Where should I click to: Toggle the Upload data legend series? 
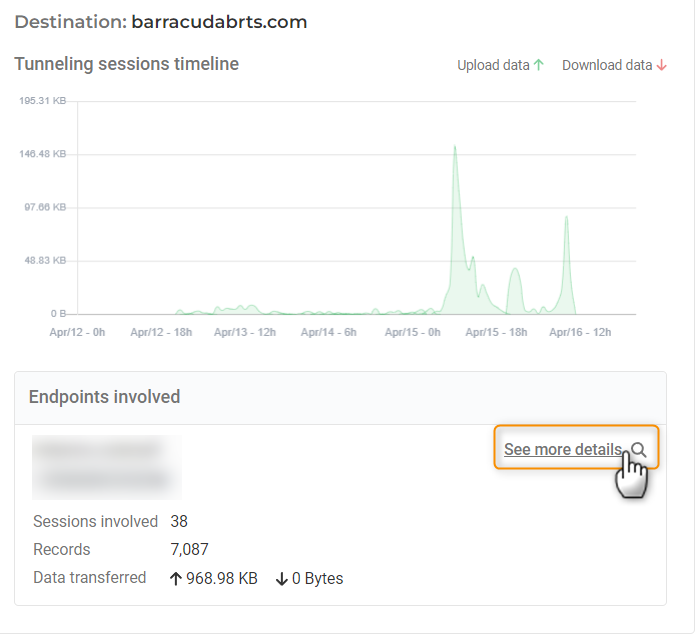(x=493, y=65)
